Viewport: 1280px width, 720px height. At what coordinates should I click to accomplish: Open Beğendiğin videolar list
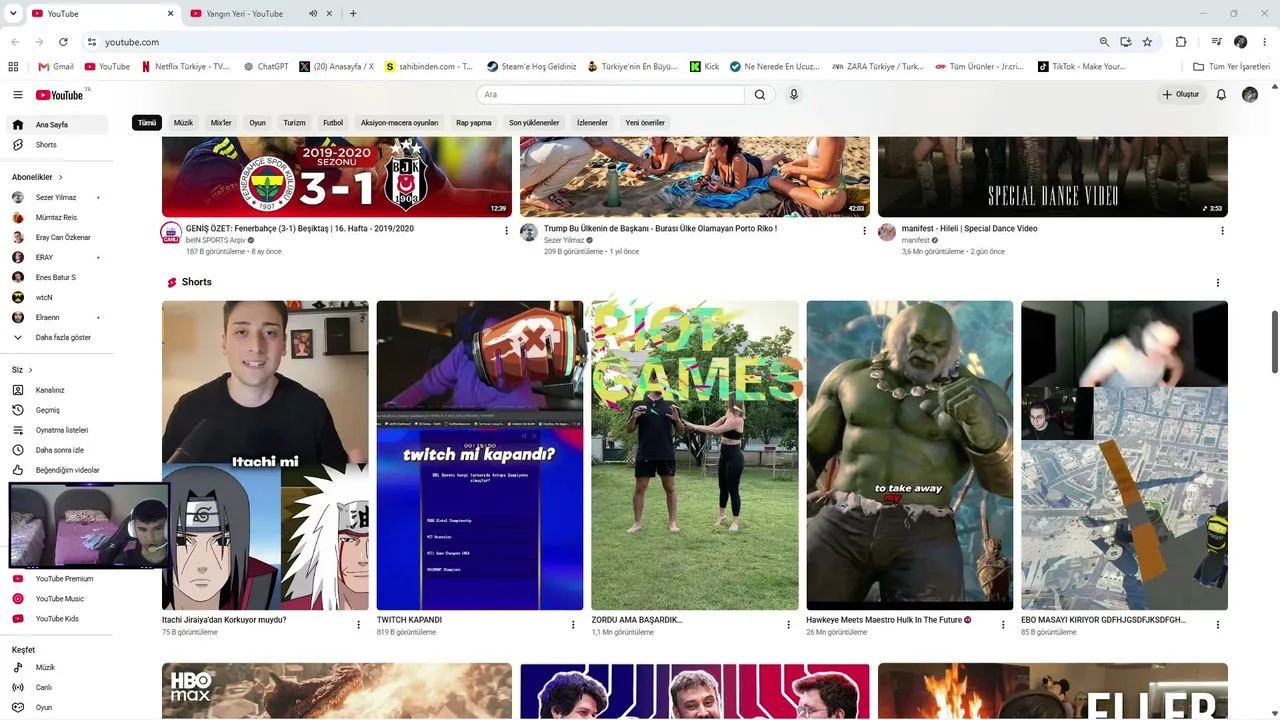click(x=56, y=470)
